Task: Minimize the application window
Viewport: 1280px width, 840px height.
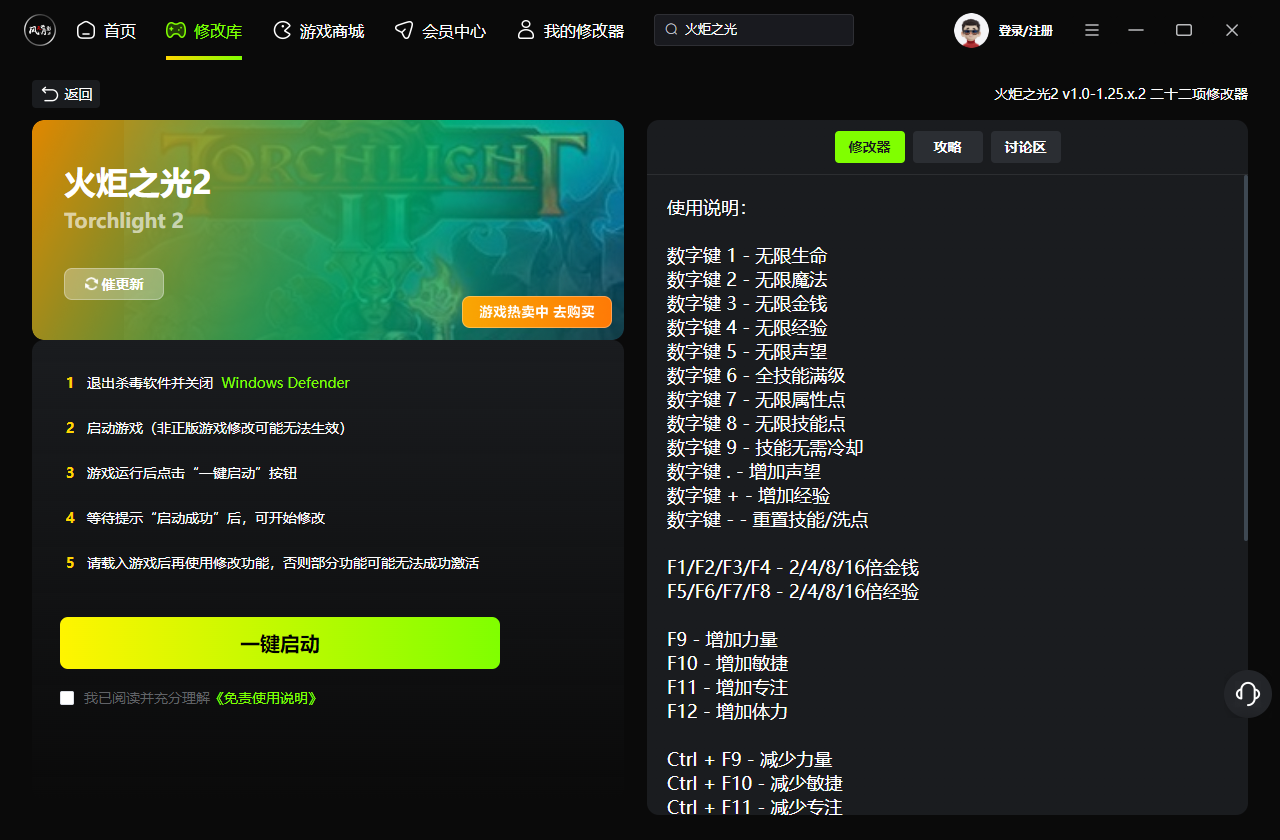Action: click(1136, 30)
